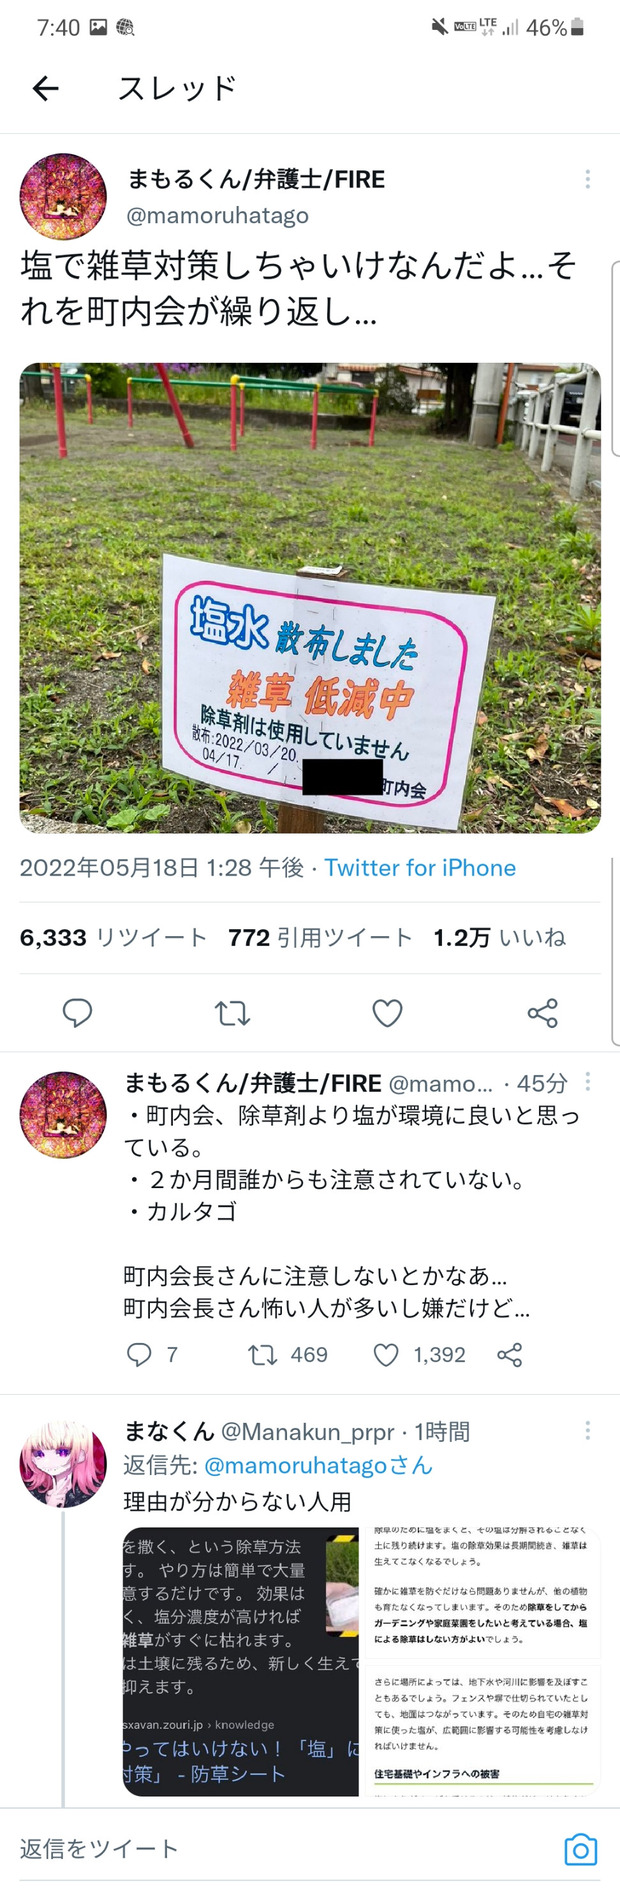This screenshot has height=1889, width=620.
Task: Open the salt water sign photo
Action: click(x=310, y=598)
